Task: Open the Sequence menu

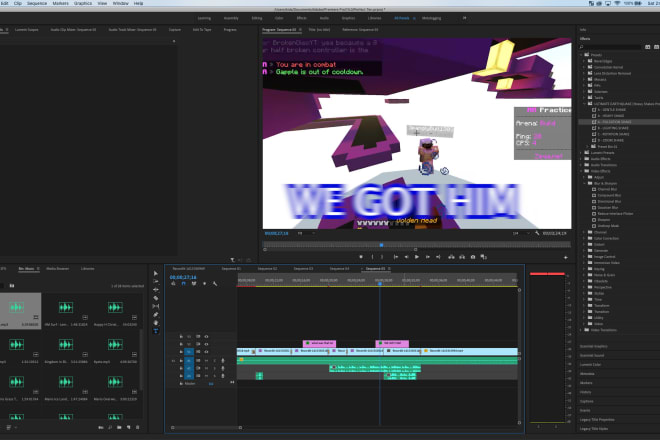Action: pyautogui.click(x=37, y=3)
